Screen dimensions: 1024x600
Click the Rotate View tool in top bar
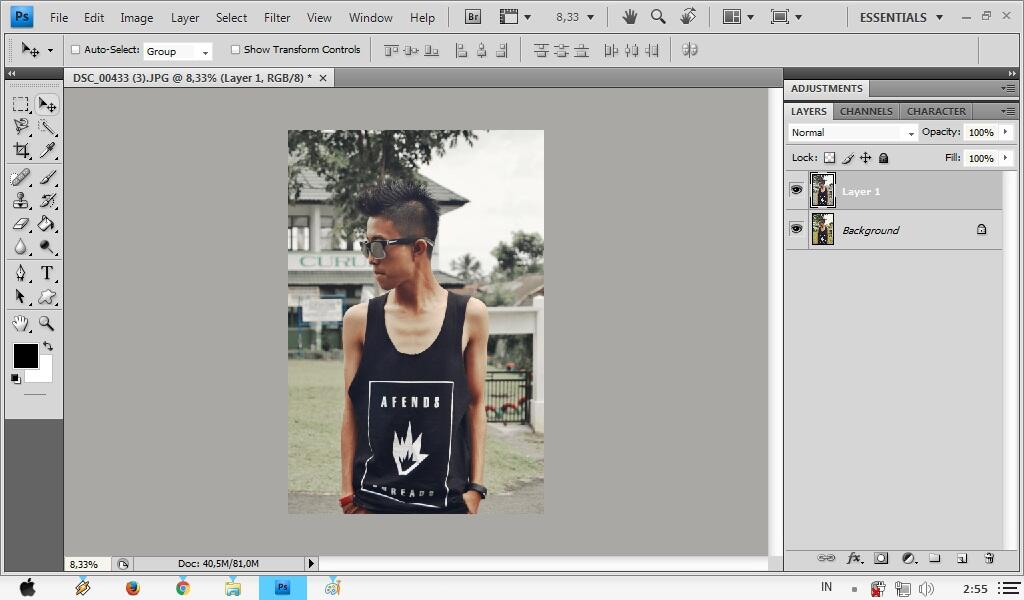coord(688,17)
